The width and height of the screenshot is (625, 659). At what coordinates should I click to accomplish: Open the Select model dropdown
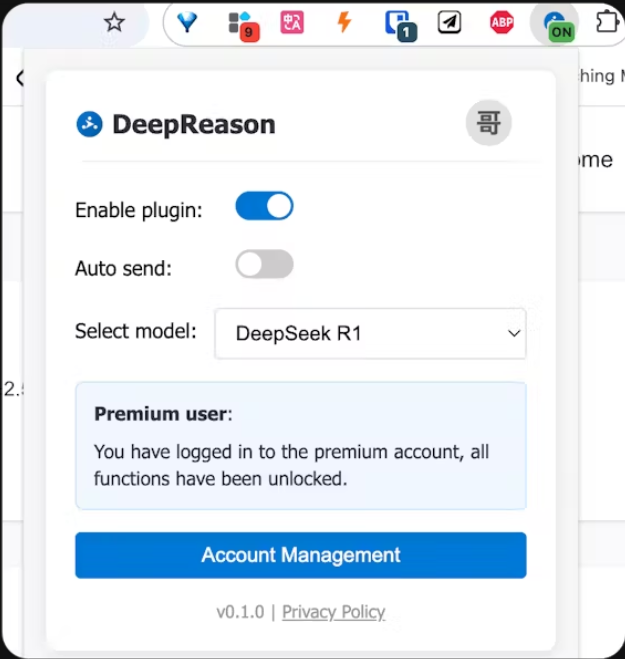[370, 333]
